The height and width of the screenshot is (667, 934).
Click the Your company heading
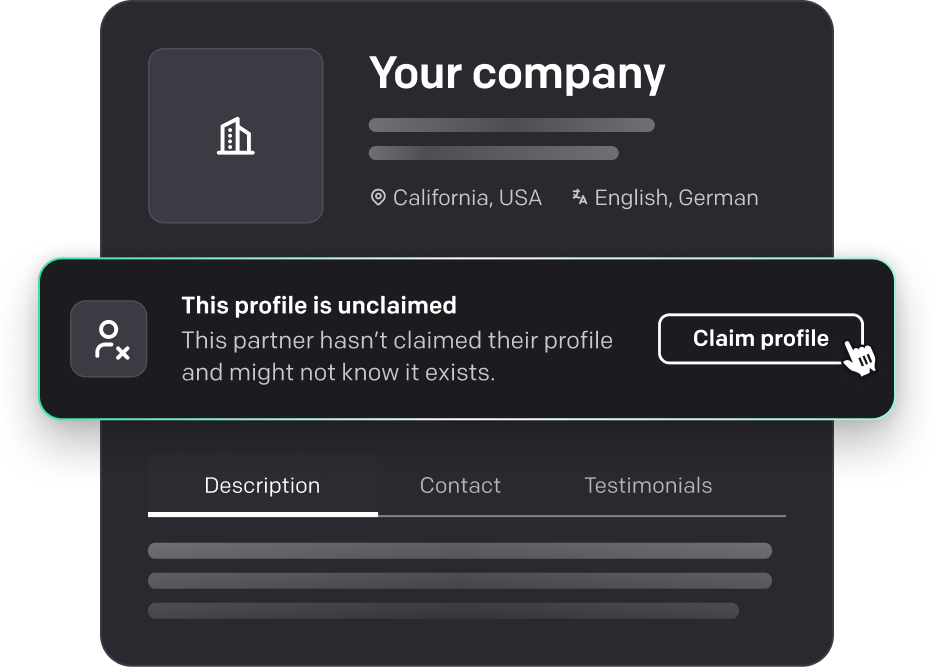point(518,73)
